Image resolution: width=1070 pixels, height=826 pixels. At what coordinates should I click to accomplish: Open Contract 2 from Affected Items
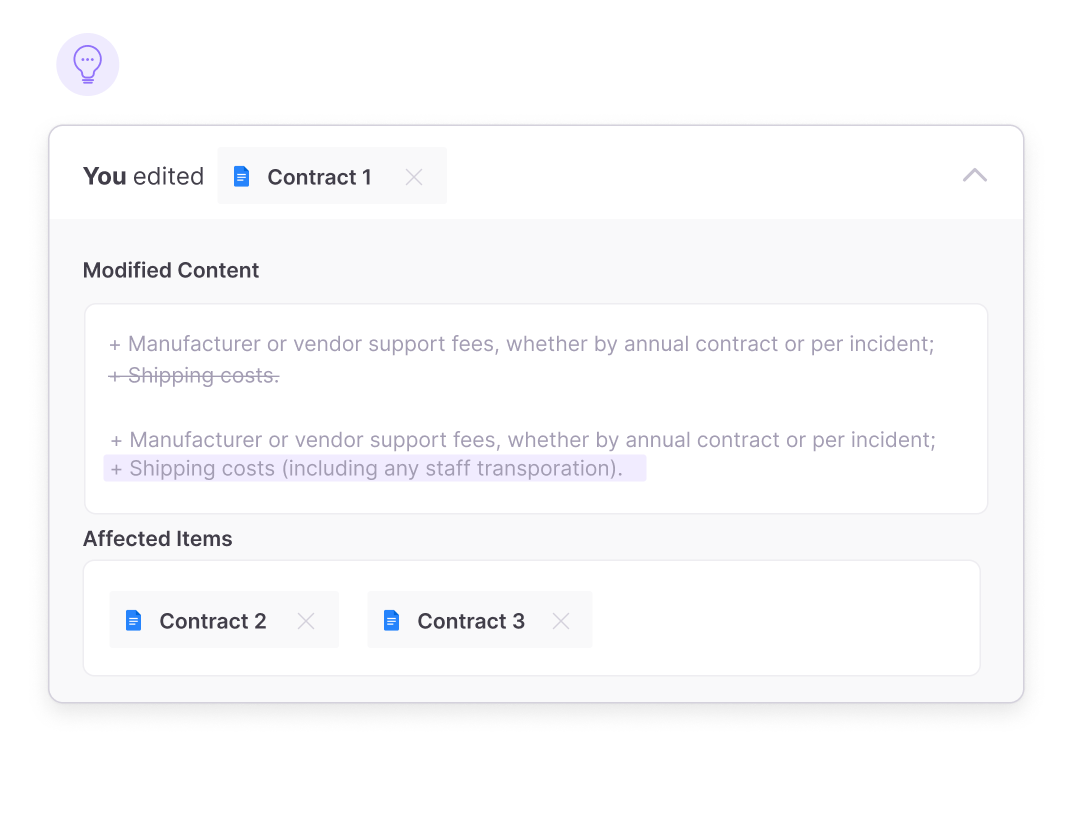point(212,621)
